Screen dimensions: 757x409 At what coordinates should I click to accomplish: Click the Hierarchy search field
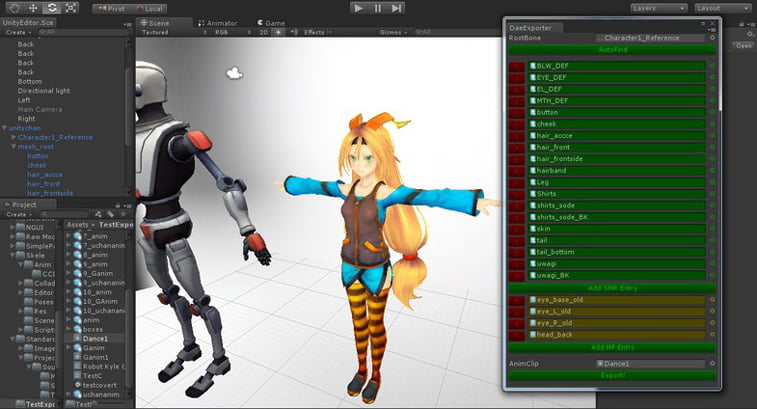82,32
